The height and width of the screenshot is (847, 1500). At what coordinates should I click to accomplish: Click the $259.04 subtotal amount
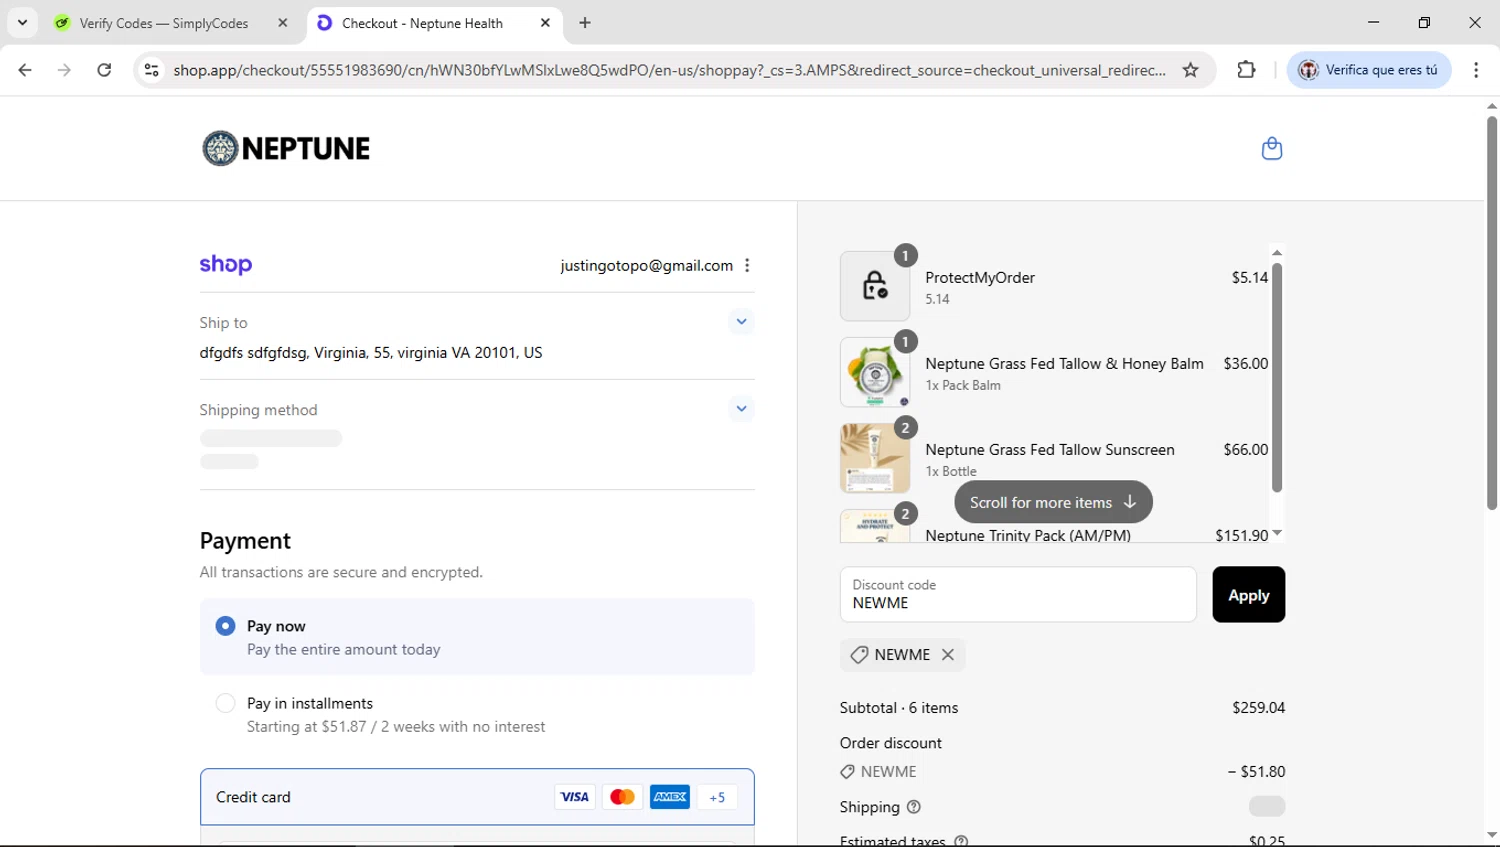[1258, 708]
